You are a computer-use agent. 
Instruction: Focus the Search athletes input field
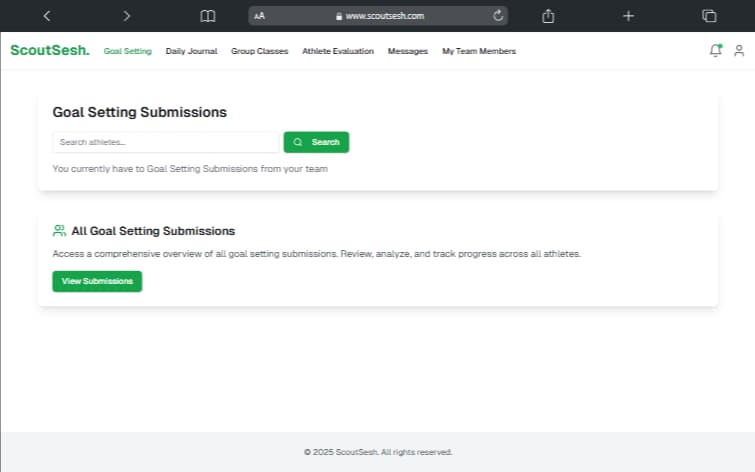pyautogui.click(x=165, y=142)
